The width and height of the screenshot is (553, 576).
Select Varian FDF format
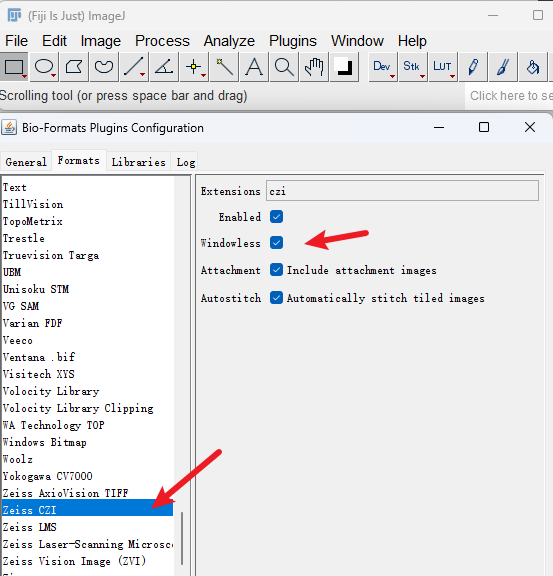click(87, 323)
